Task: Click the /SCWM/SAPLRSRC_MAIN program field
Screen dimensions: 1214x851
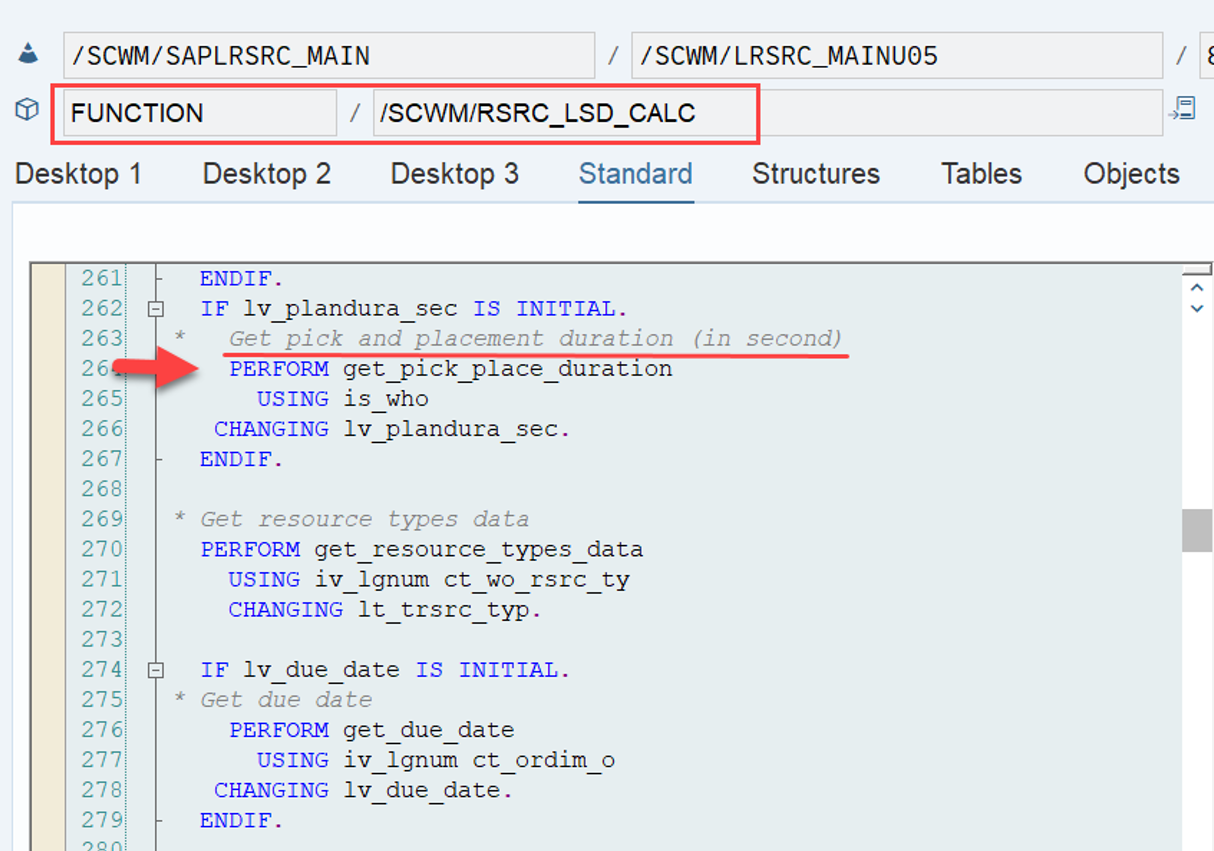Action: point(329,56)
